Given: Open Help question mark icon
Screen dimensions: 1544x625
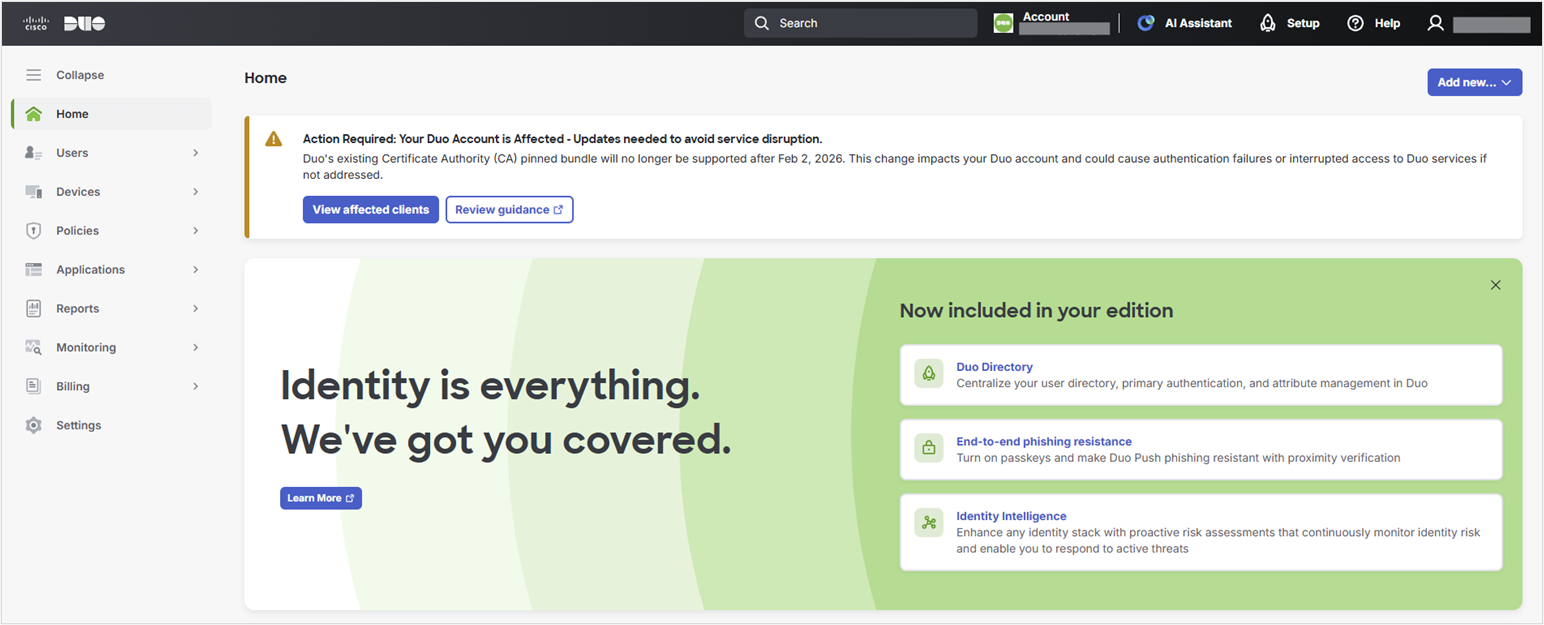Looking at the screenshot, I should 1356,23.
